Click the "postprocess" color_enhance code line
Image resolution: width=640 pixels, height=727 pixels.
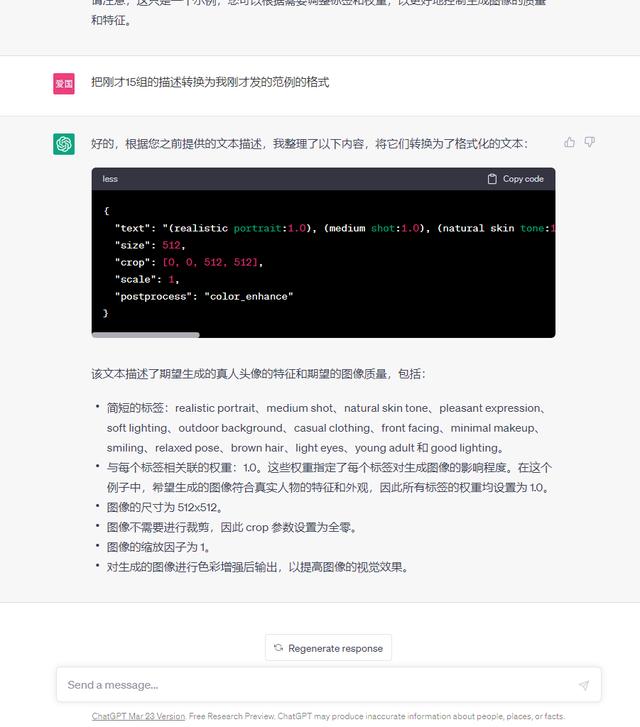click(204, 296)
